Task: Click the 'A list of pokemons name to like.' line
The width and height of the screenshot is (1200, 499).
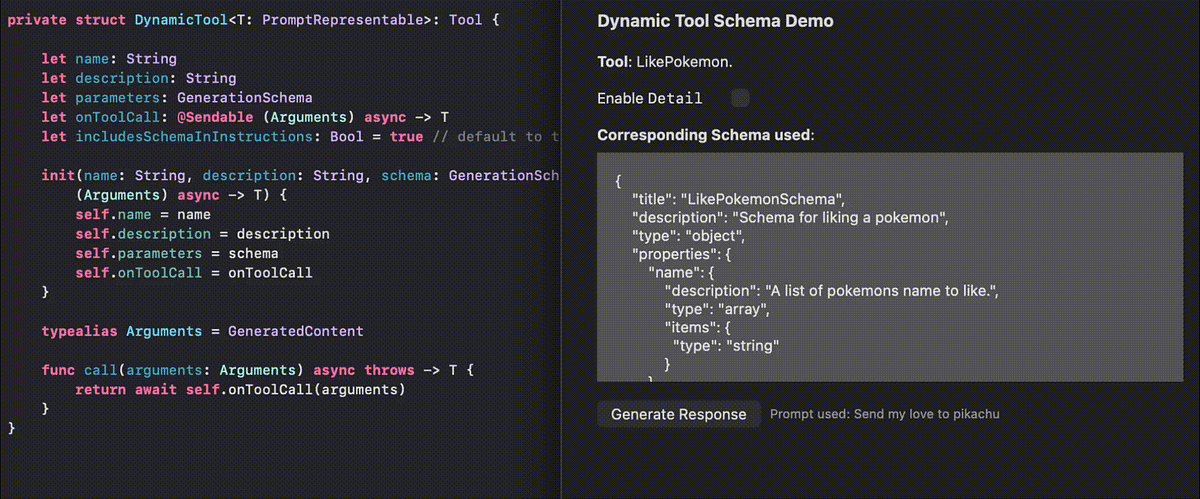Action: 832,290
